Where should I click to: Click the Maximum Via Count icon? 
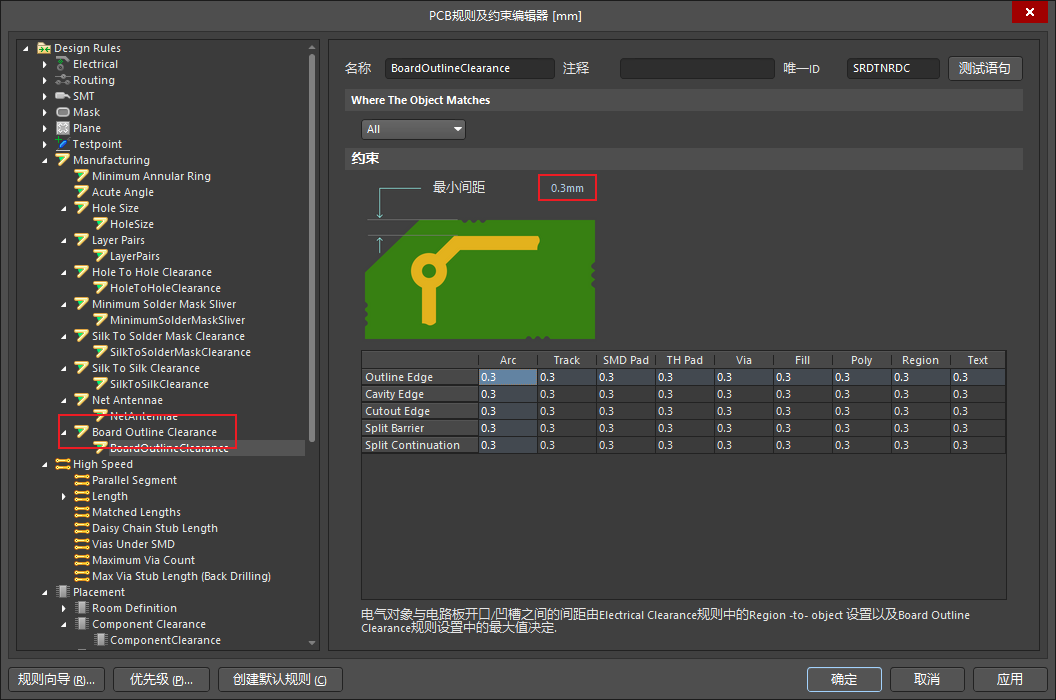click(x=81, y=560)
